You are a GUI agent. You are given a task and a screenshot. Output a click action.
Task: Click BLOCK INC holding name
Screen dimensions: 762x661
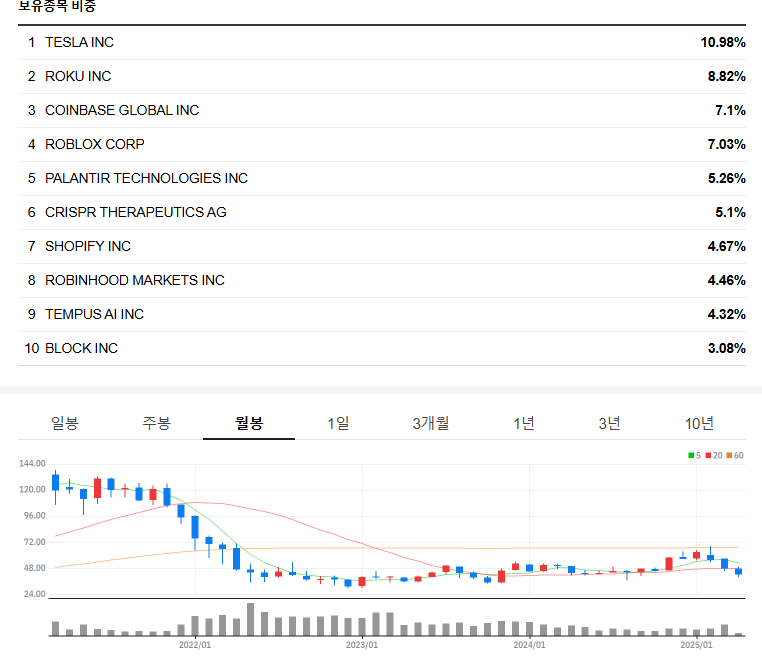coord(82,348)
